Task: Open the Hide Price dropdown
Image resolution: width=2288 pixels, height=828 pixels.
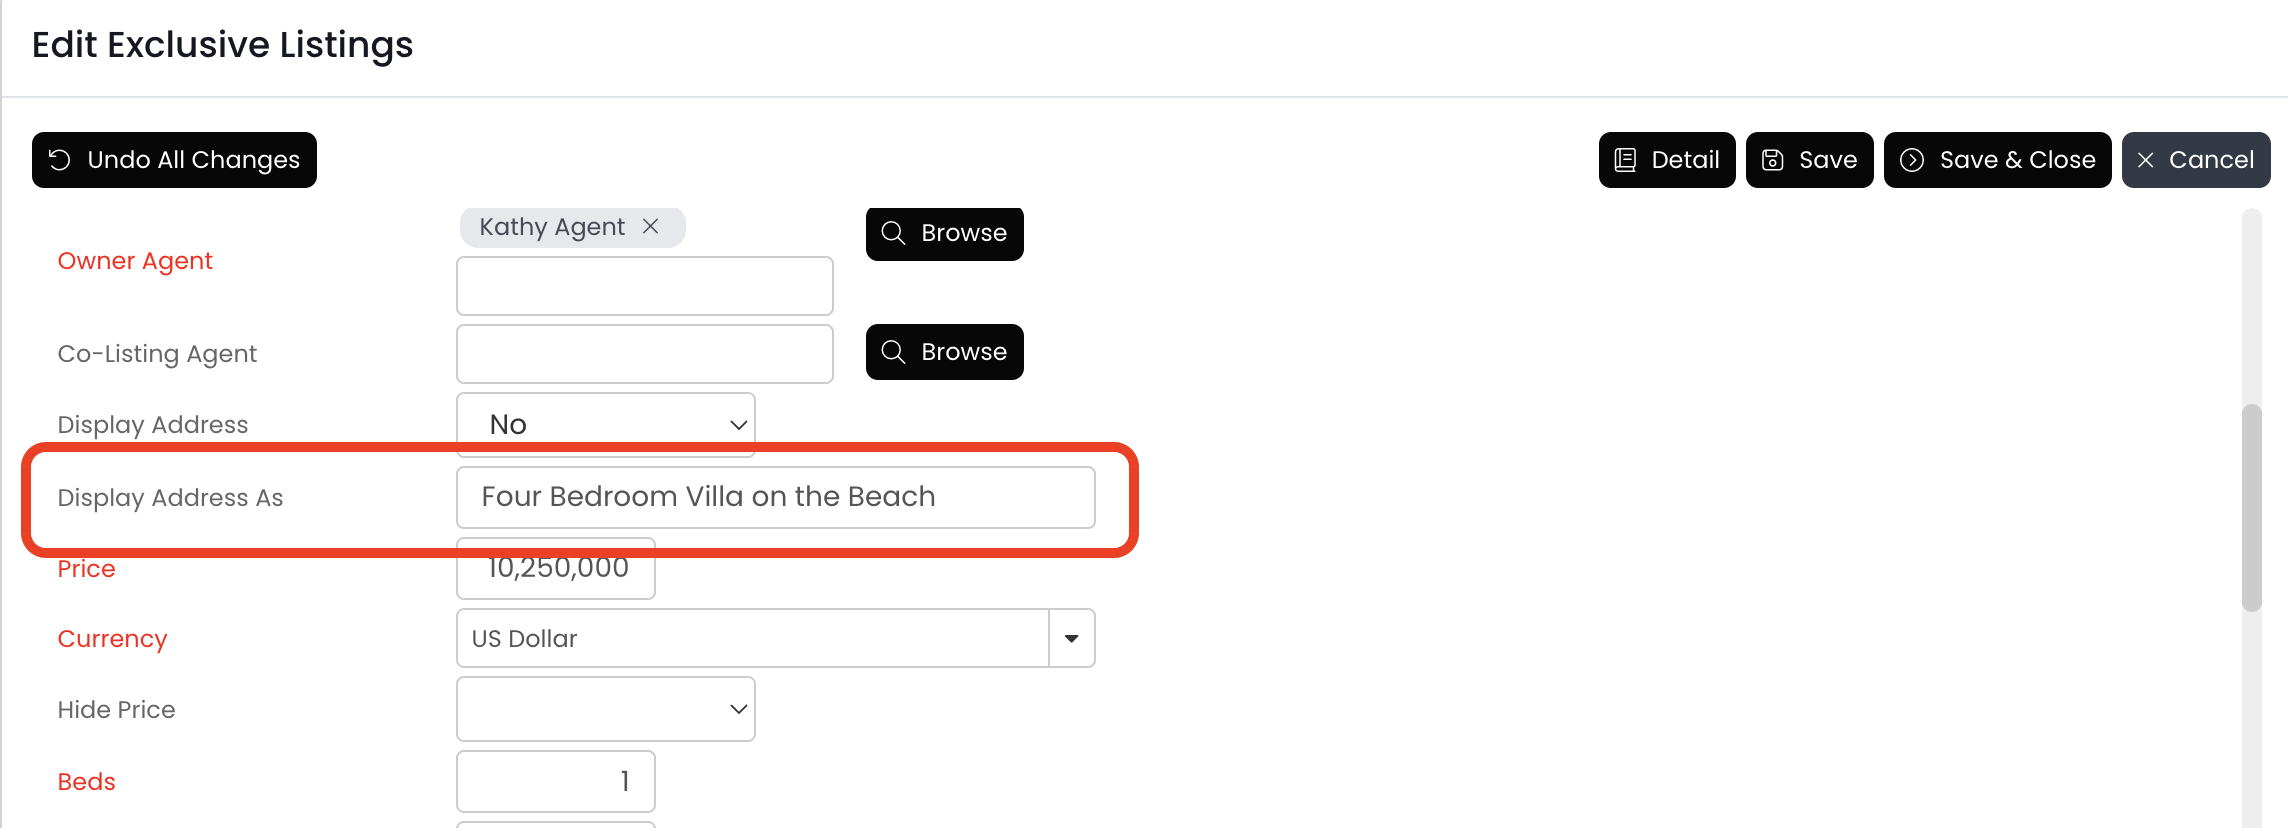Action: [605, 709]
